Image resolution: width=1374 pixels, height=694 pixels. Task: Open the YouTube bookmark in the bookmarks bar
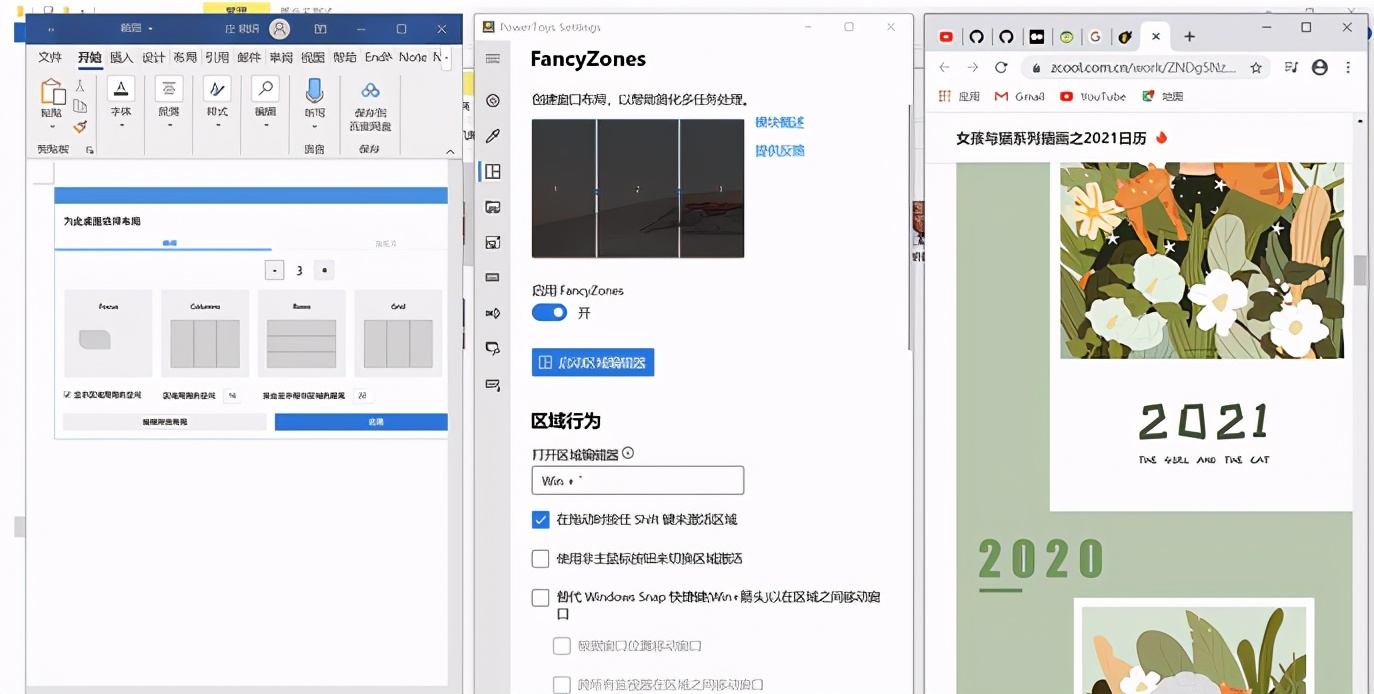coord(1093,97)
